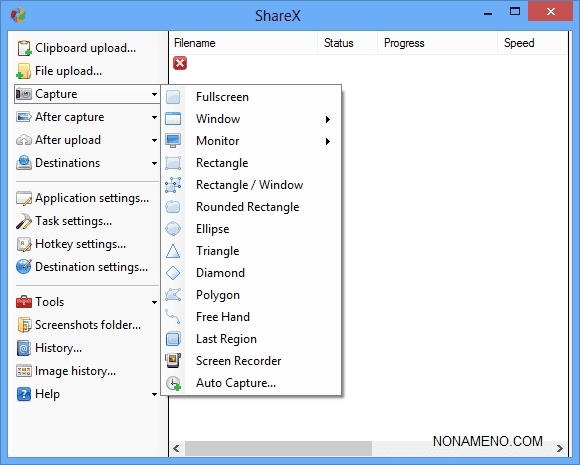The image size is (580, 465).
Task: Choose Fullscreen from the Capture menu
Action: (251, 97)
